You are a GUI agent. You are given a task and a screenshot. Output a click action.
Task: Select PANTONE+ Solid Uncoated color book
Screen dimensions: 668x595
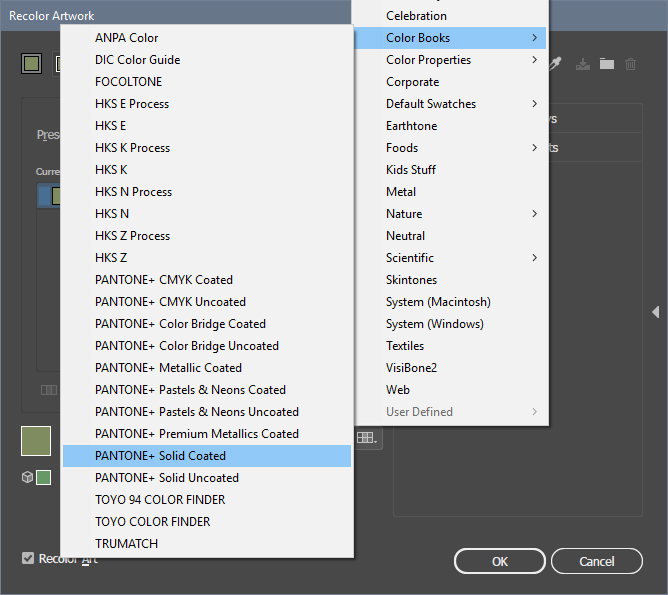pyautogui.click(x=207, y=478)
